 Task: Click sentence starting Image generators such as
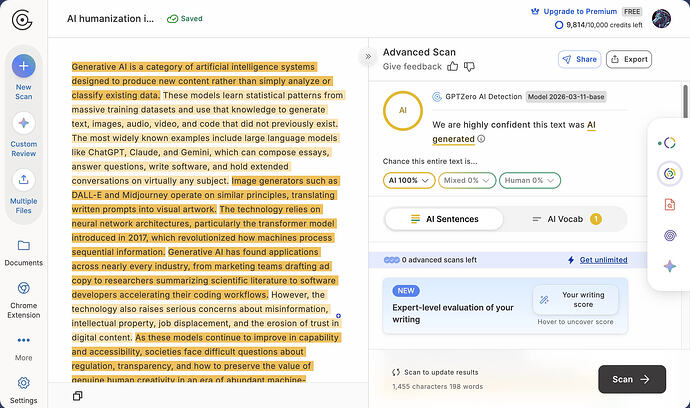206,195
